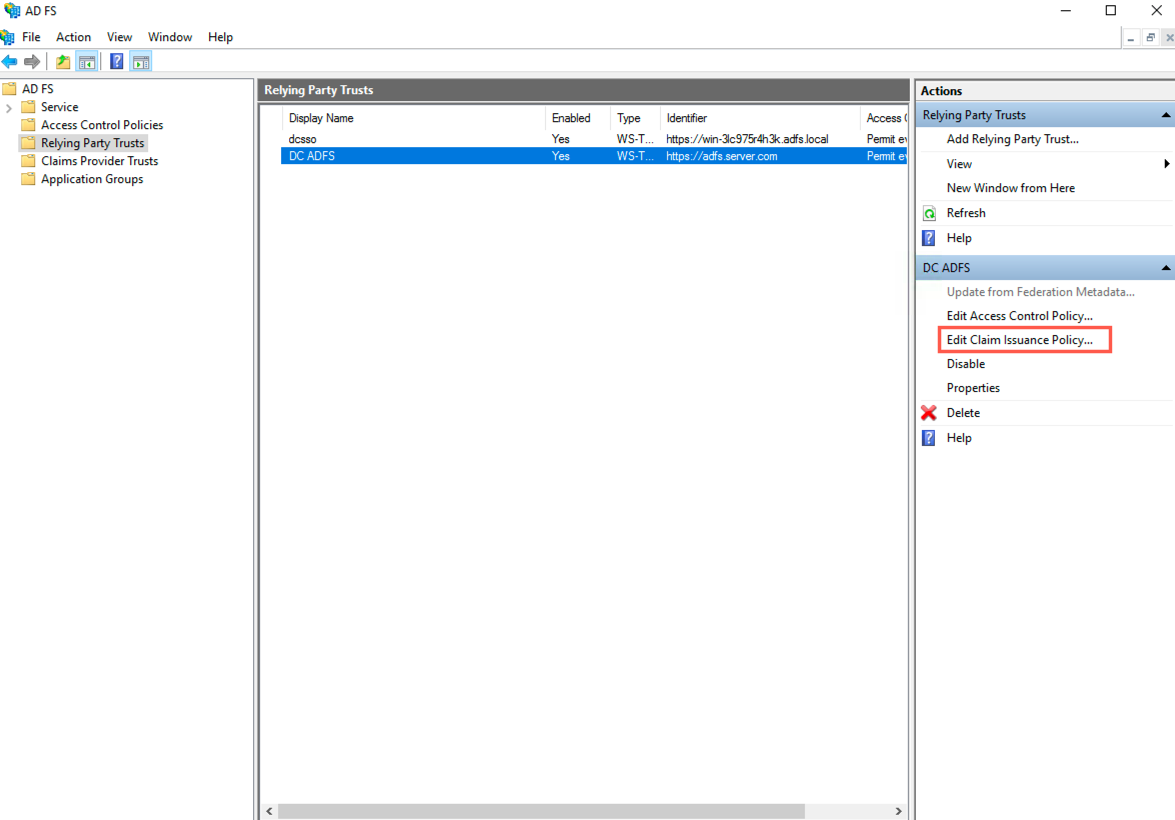Open the Window menu
Image resolution: width=1175 pixels, height=820 pixels.
tap(169, 36)
